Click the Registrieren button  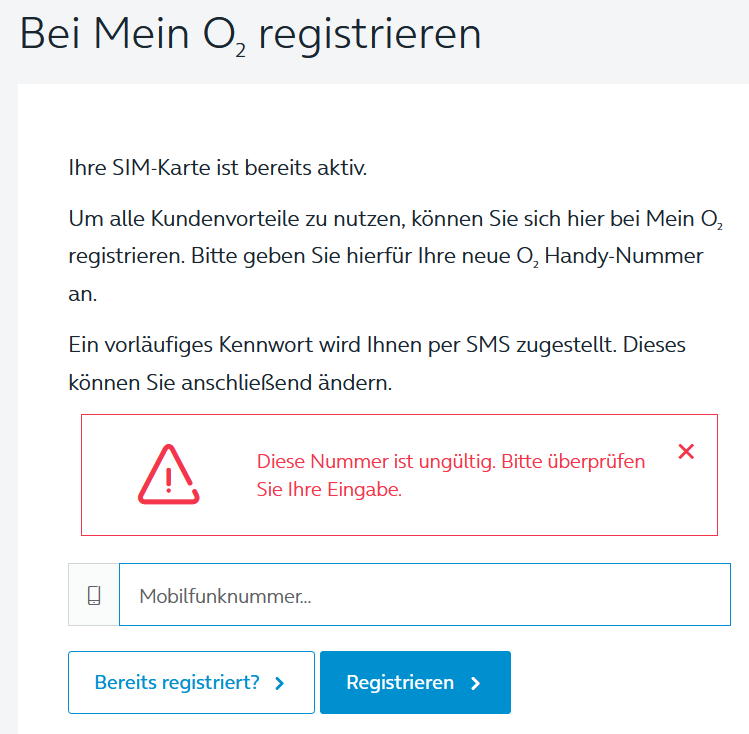point(415,682)
